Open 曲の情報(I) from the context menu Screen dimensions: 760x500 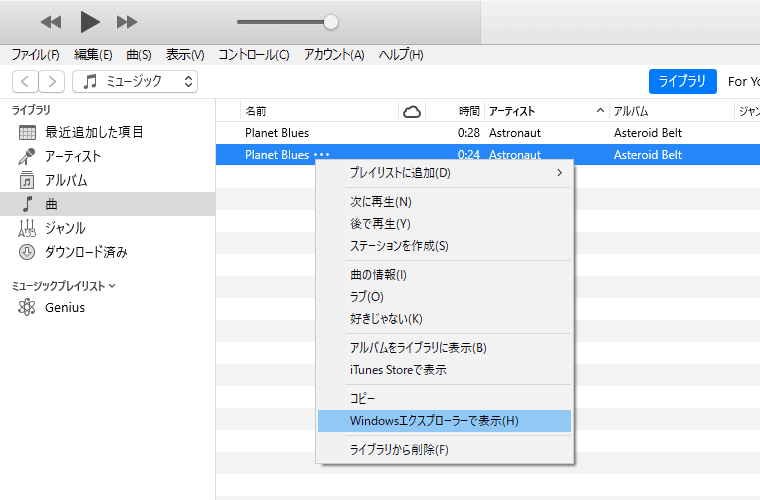coord(444,275)
